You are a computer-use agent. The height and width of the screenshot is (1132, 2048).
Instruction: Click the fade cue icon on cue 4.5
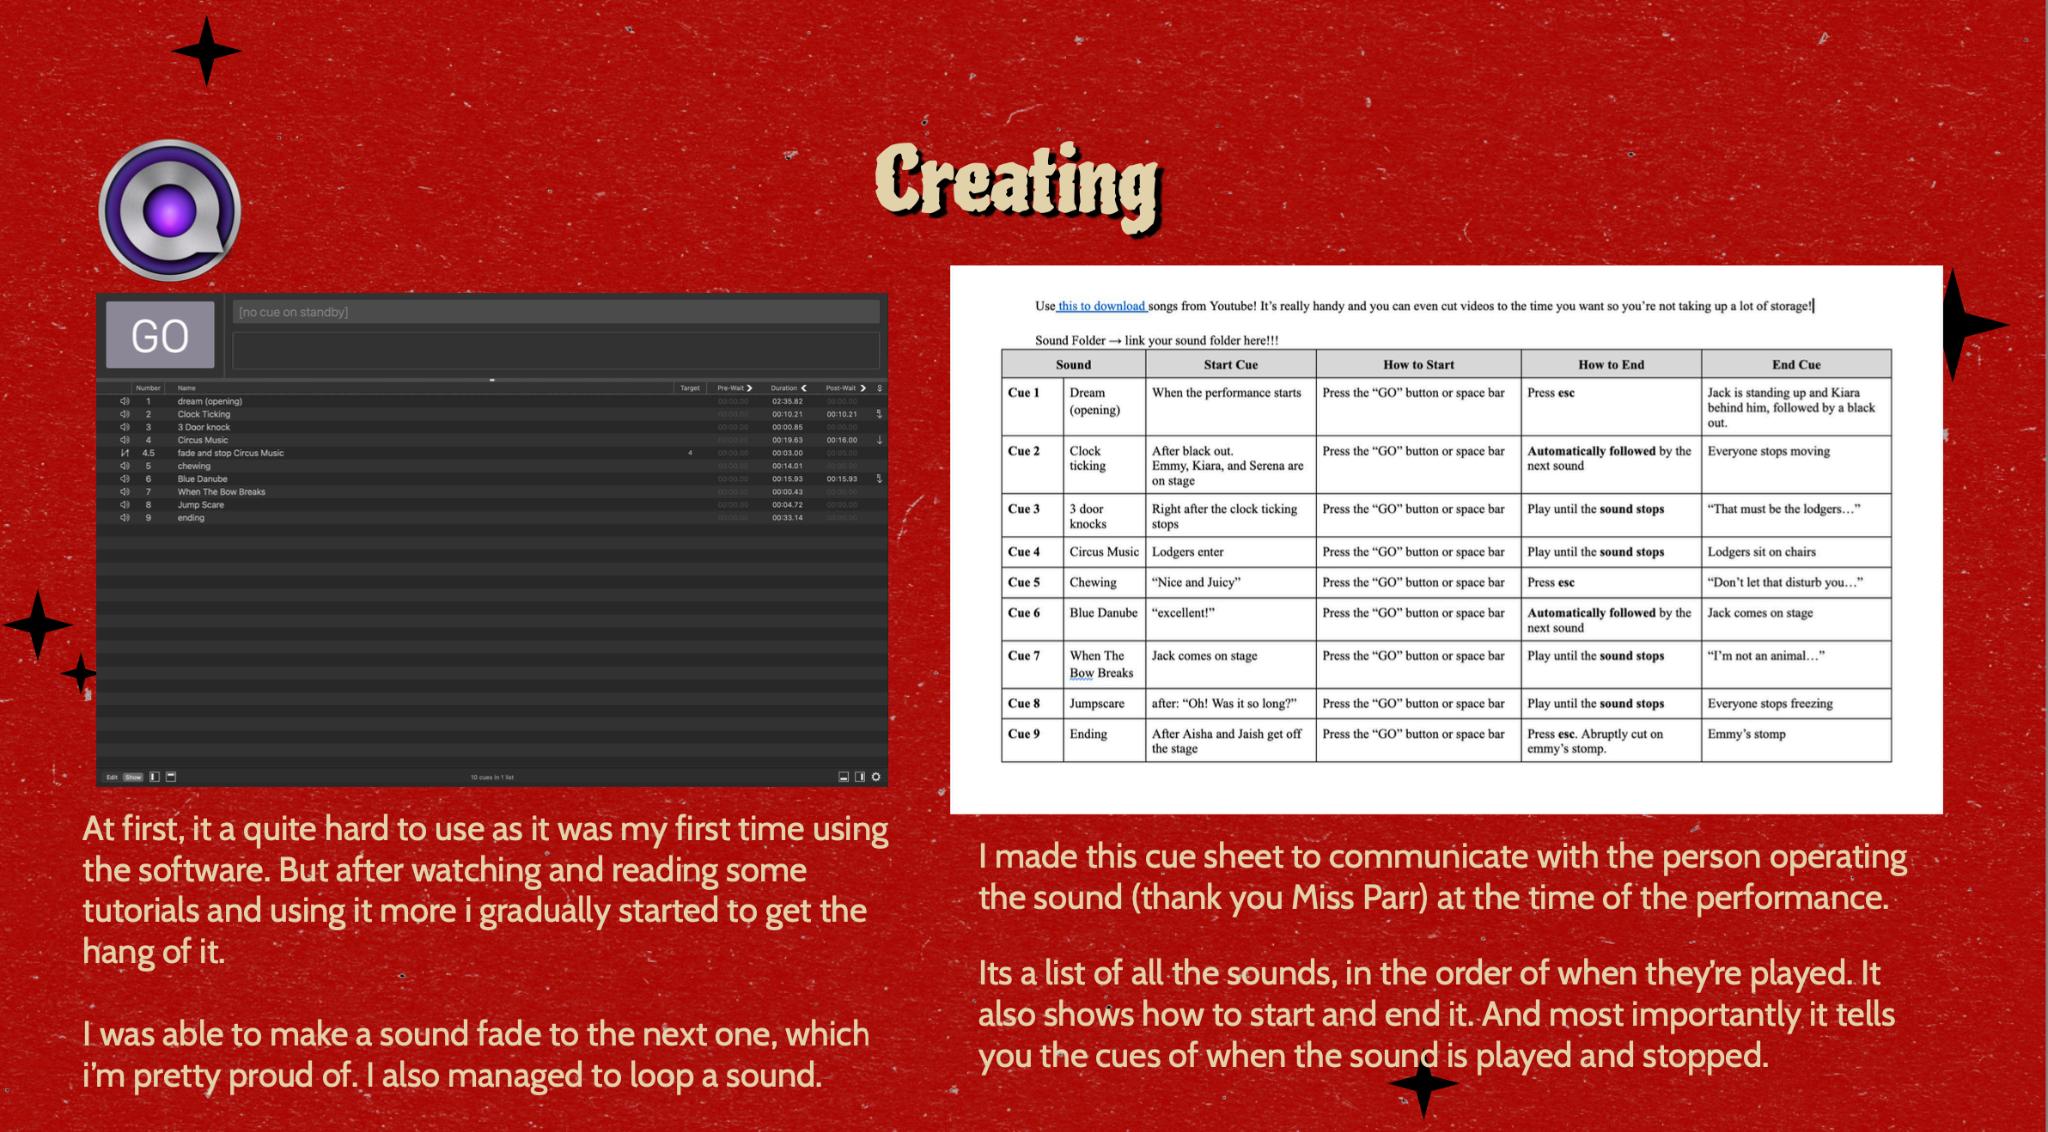point(125,453)
